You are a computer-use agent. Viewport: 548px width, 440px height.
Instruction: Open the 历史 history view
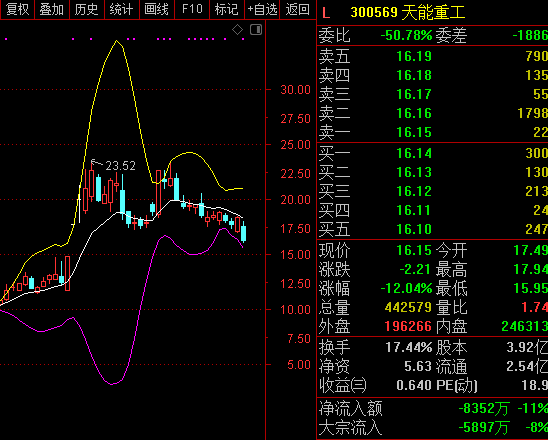(x=87, y=9)
